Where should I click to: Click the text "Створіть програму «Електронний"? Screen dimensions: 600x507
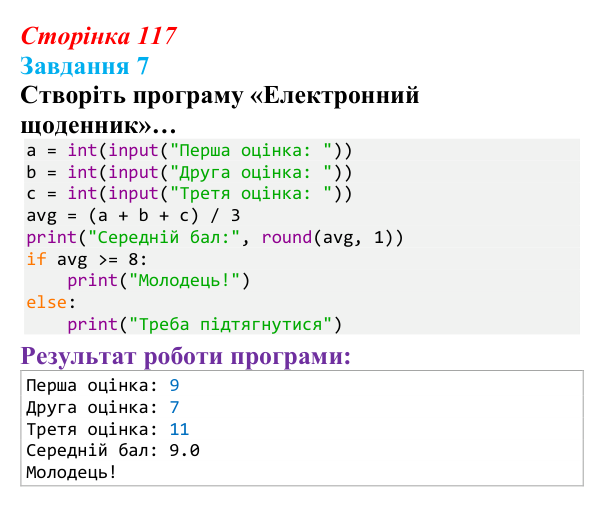(220, 96)
